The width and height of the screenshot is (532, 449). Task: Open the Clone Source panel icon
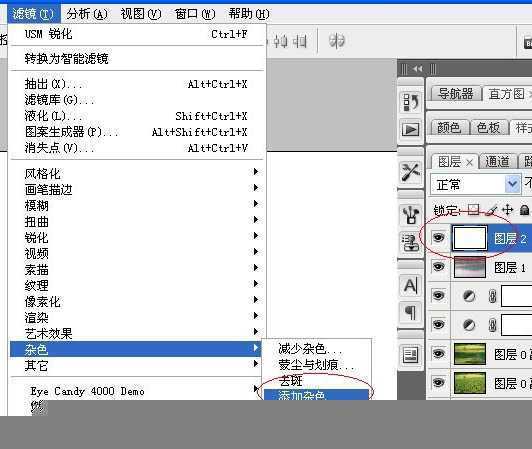point(411,242)
